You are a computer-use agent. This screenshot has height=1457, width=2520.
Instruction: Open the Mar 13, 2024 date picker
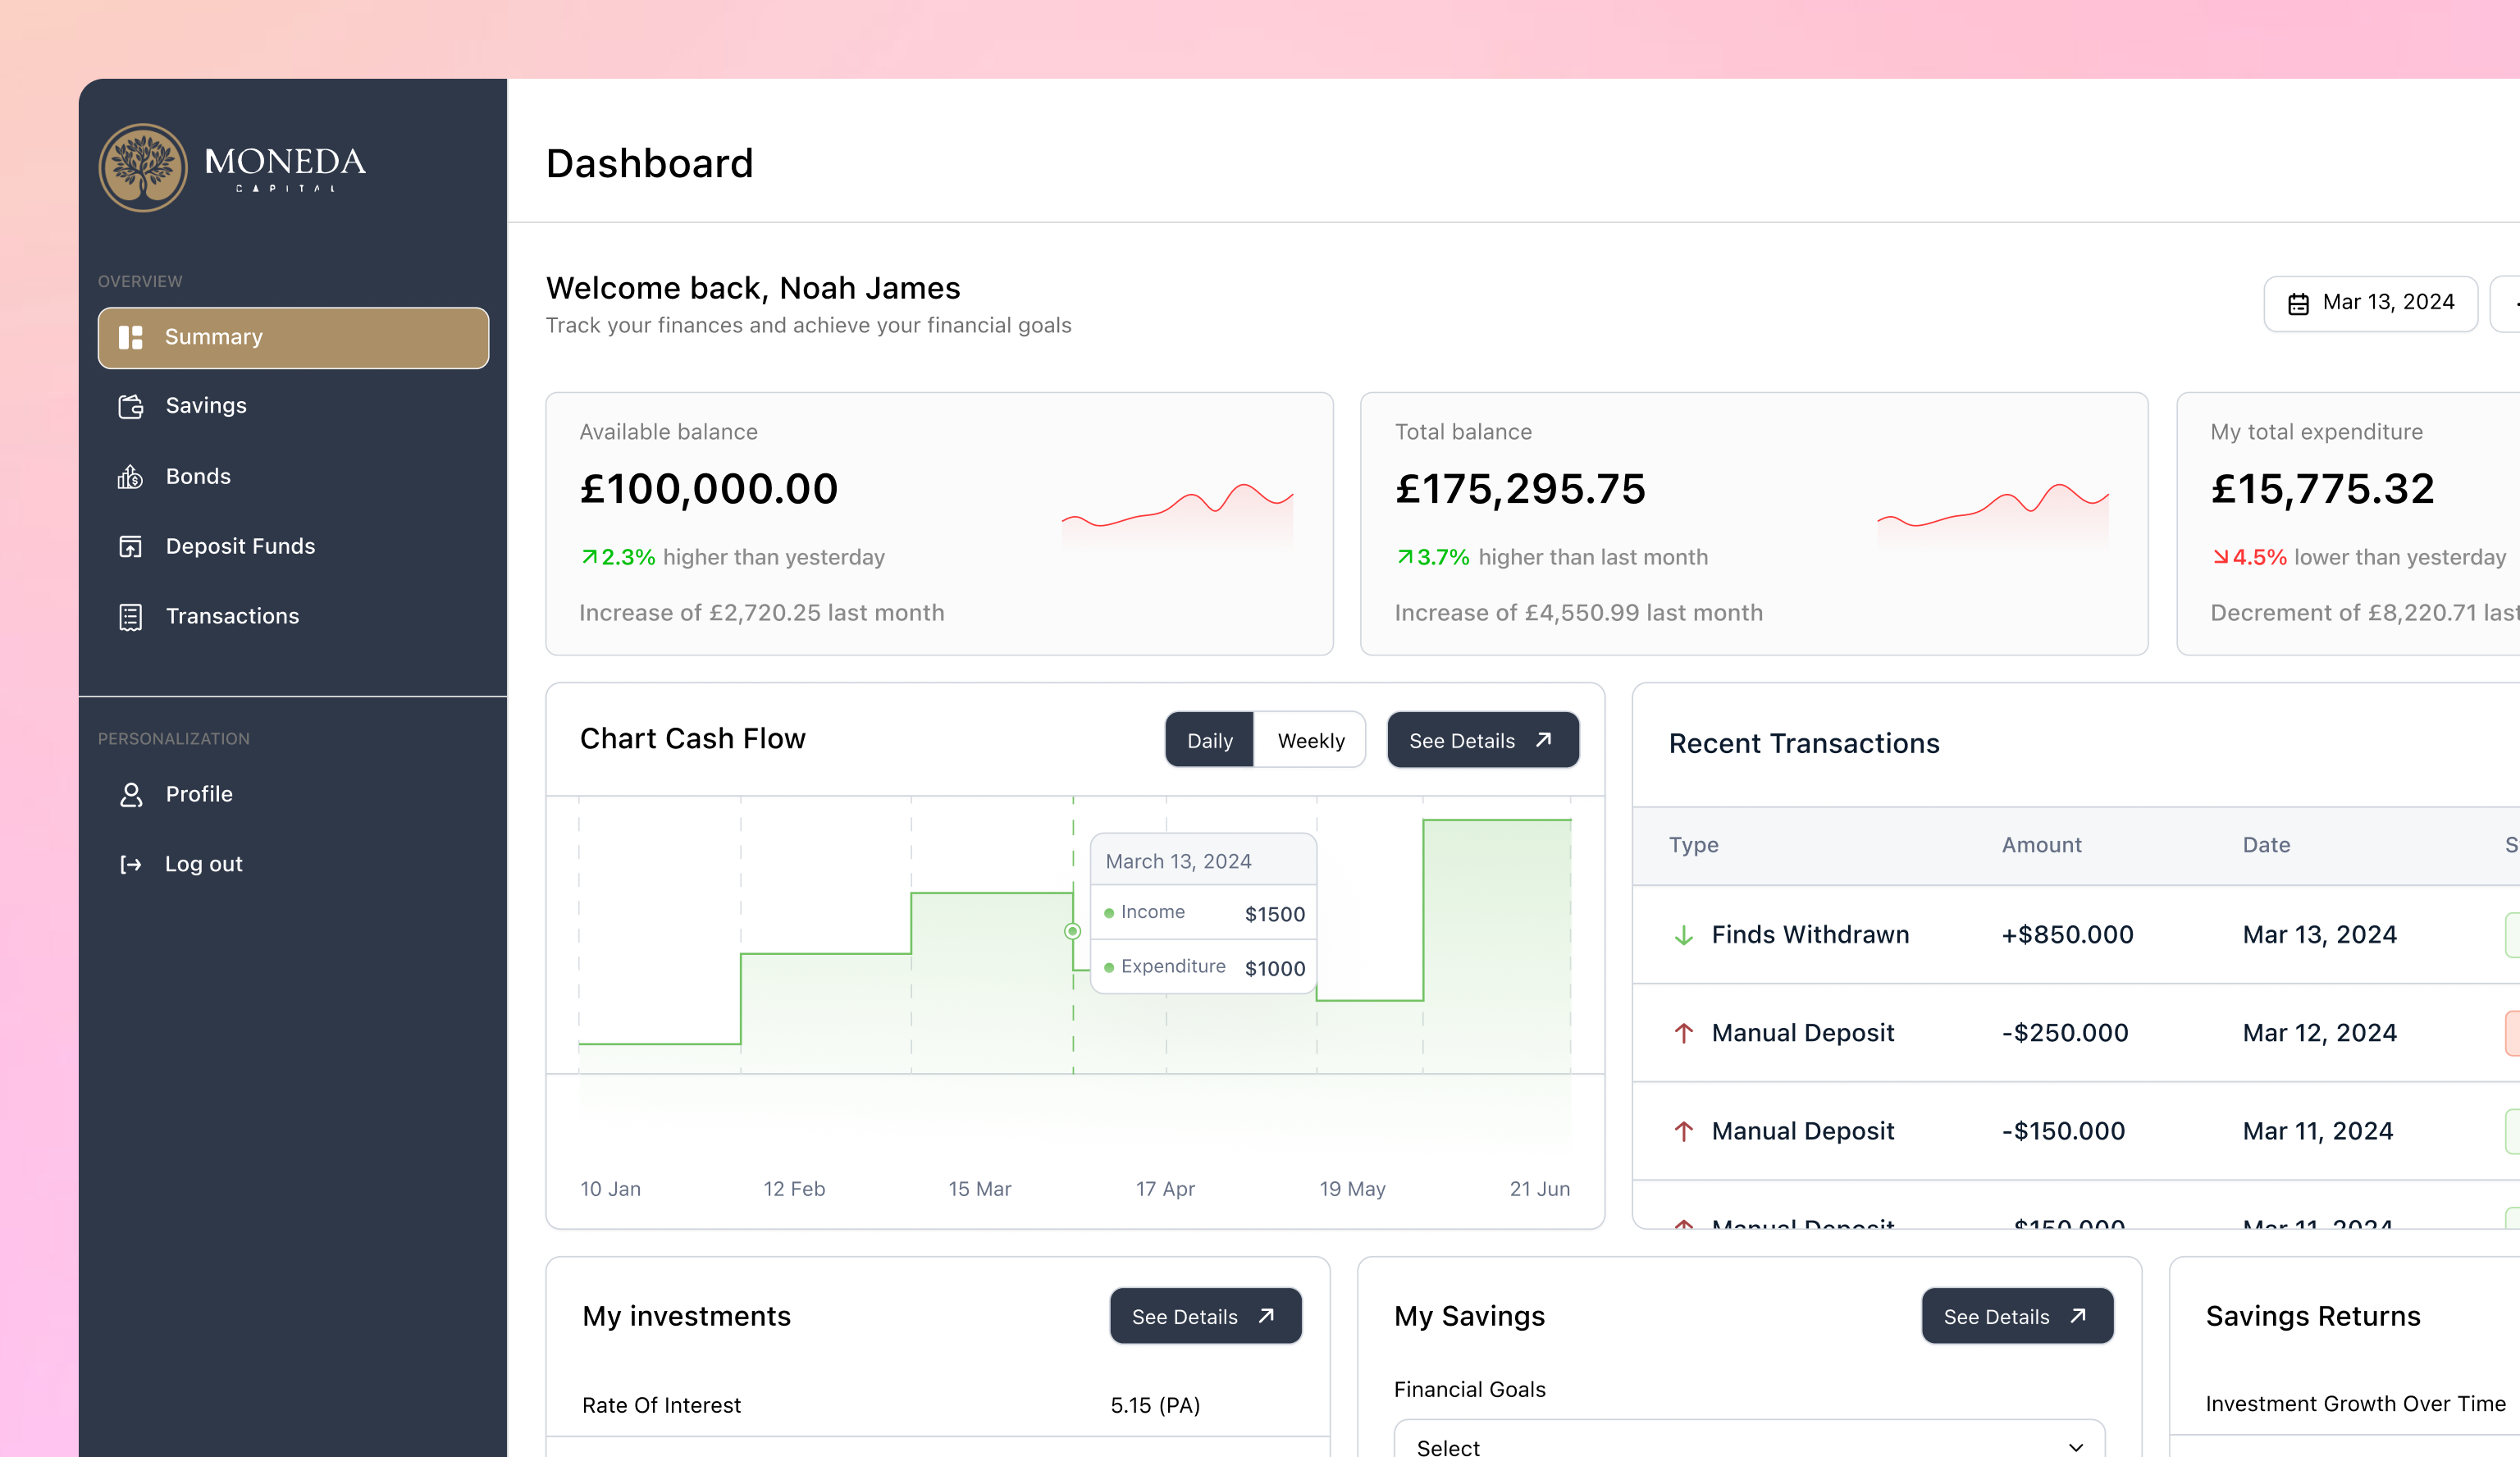click(x=2370, y=303)
